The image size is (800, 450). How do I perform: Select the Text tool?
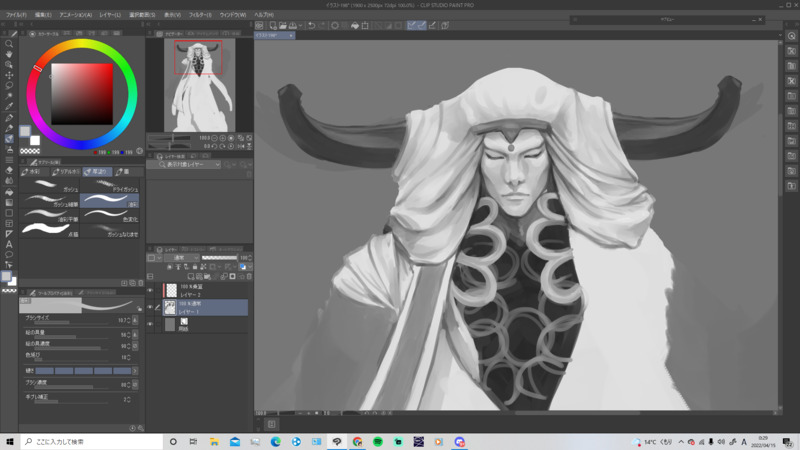pyautogui.click(x=9, y=244)
